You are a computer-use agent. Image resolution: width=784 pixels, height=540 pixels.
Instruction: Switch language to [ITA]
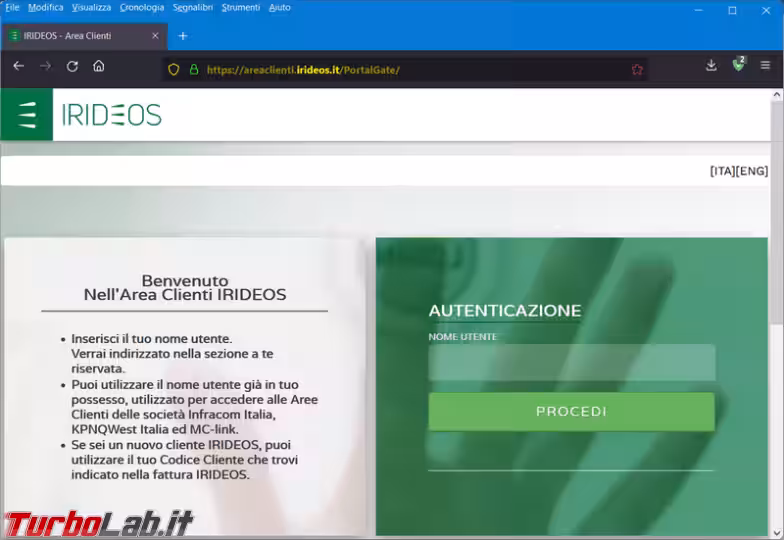(x=722, y=171)
